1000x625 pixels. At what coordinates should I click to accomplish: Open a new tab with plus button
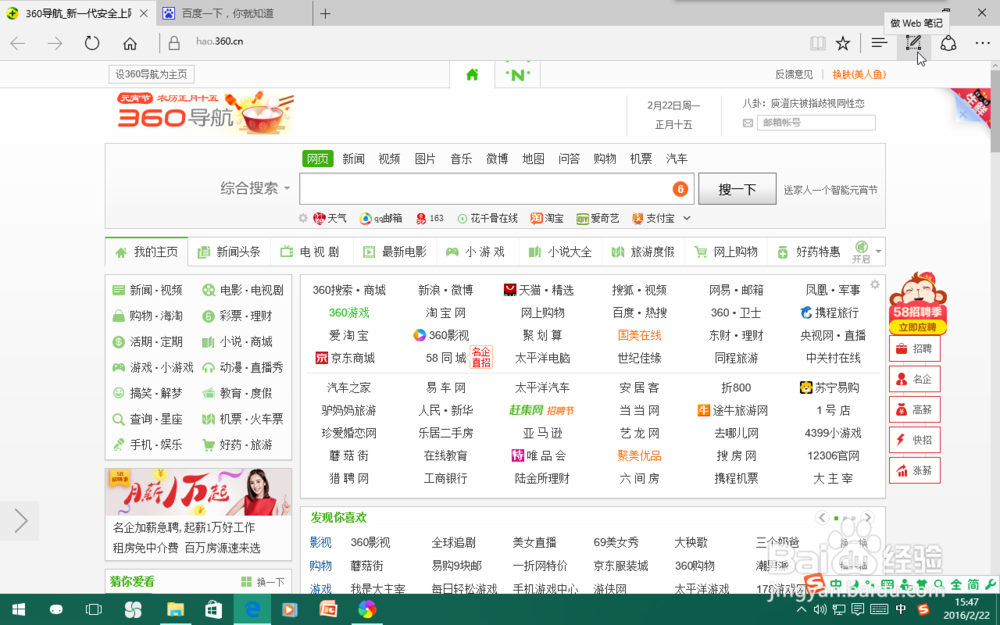click(325, 13)
